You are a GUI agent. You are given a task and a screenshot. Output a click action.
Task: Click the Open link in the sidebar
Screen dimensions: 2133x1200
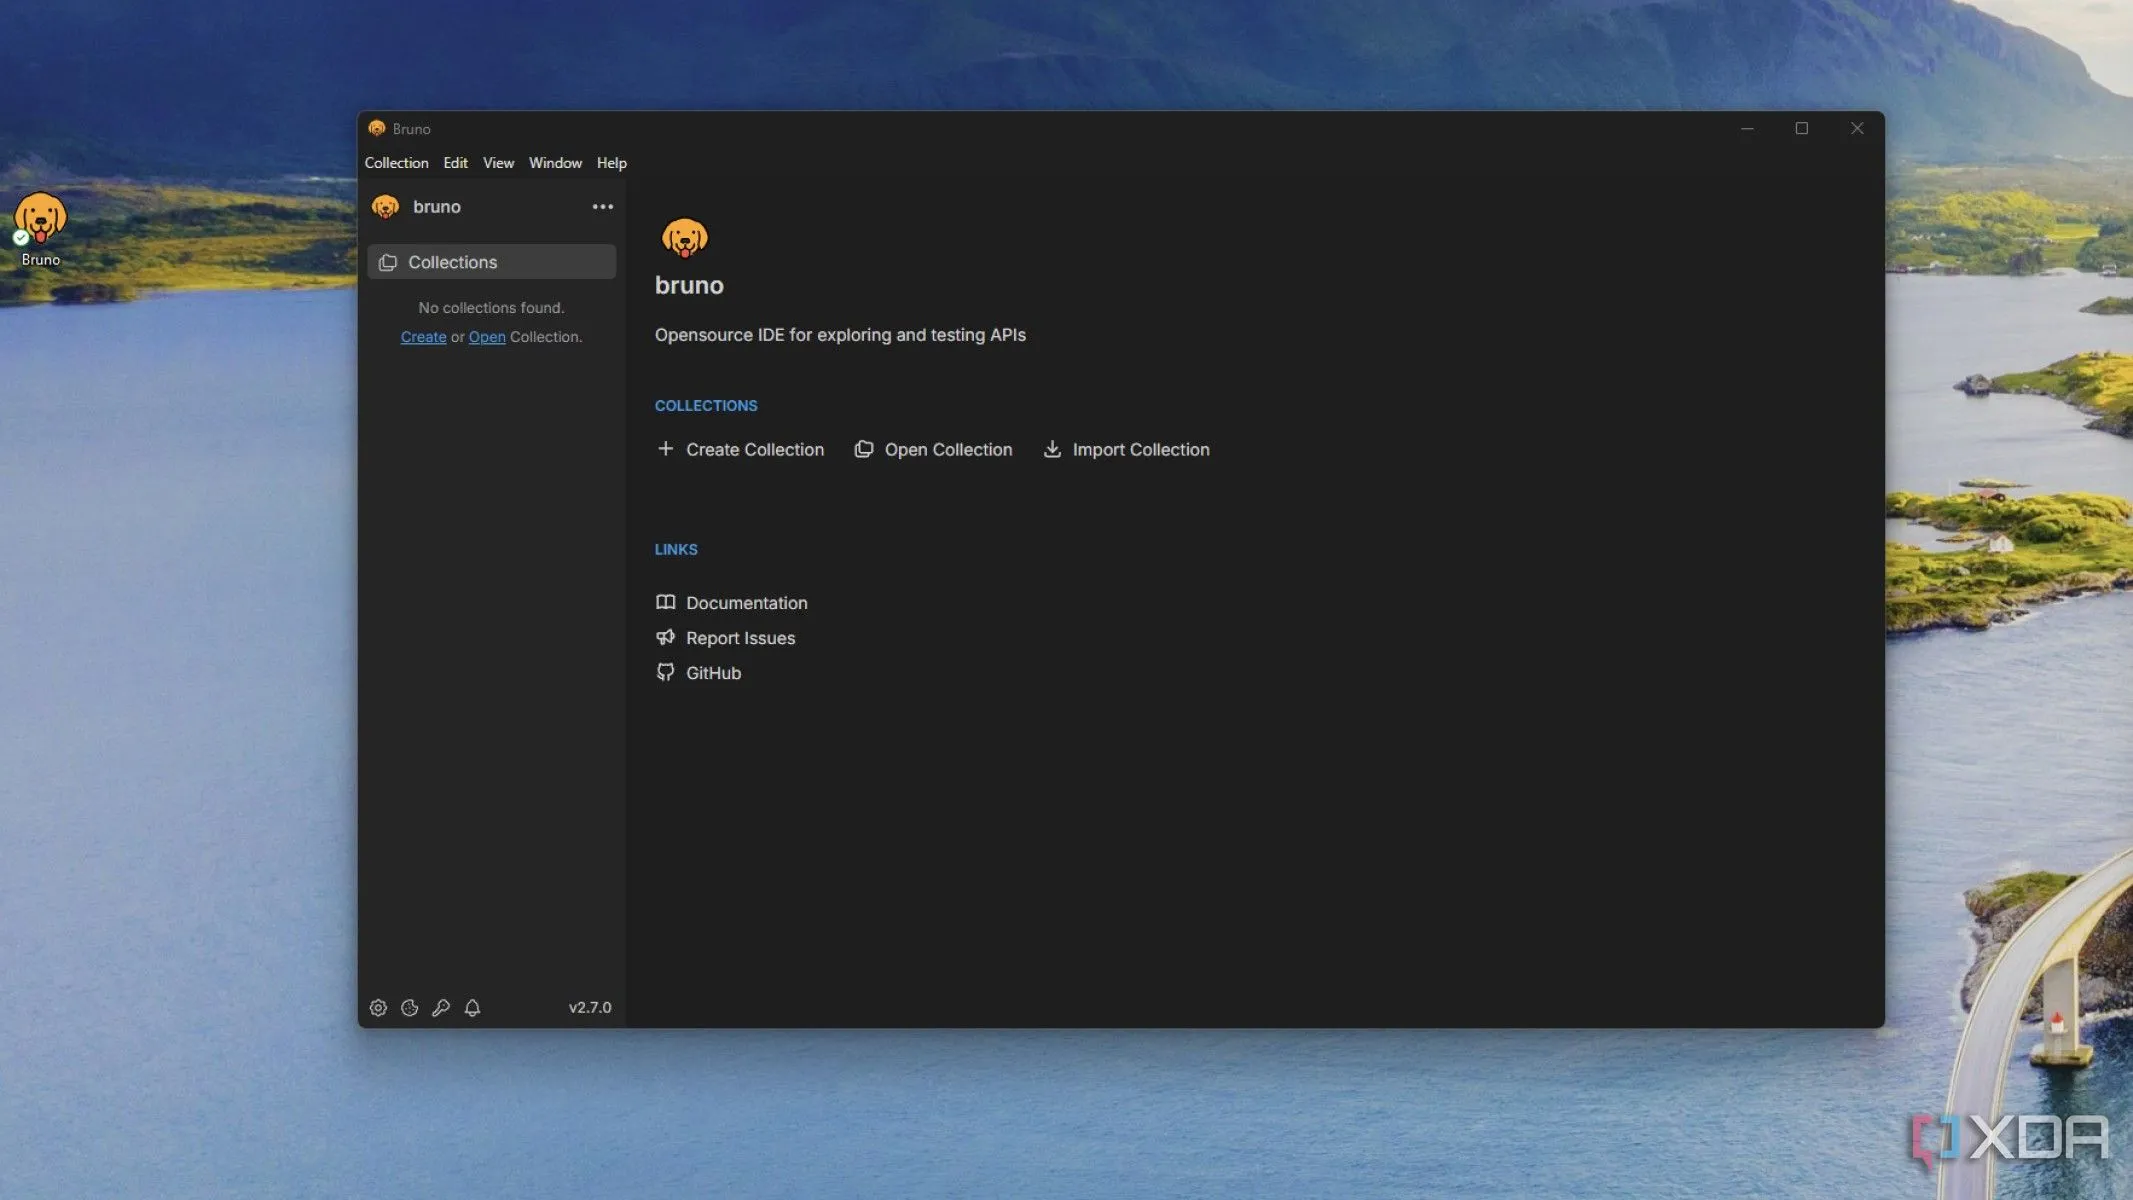click(x=487, y=337)
